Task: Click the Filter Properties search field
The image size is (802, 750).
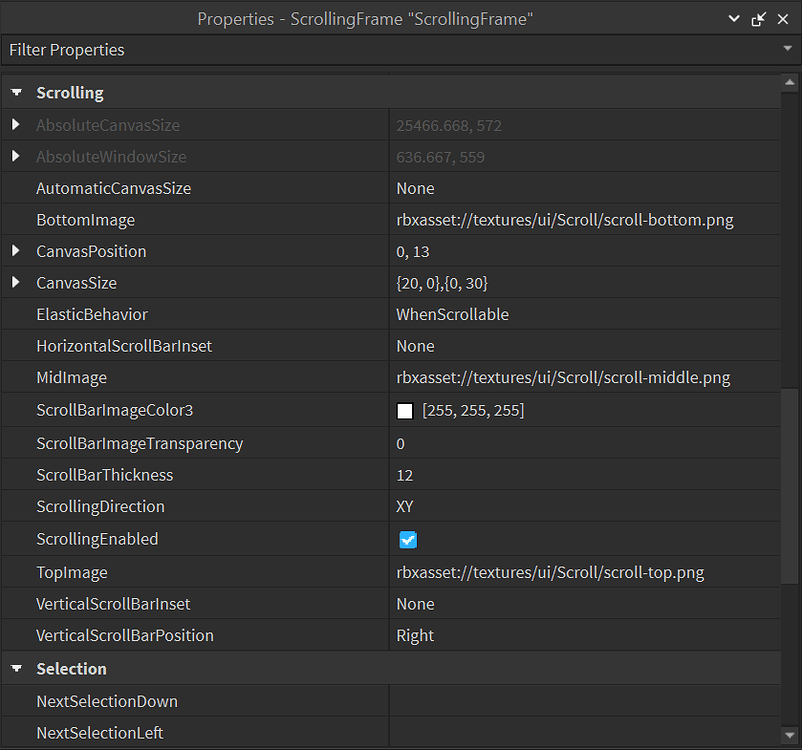Action: coord(300,49)
